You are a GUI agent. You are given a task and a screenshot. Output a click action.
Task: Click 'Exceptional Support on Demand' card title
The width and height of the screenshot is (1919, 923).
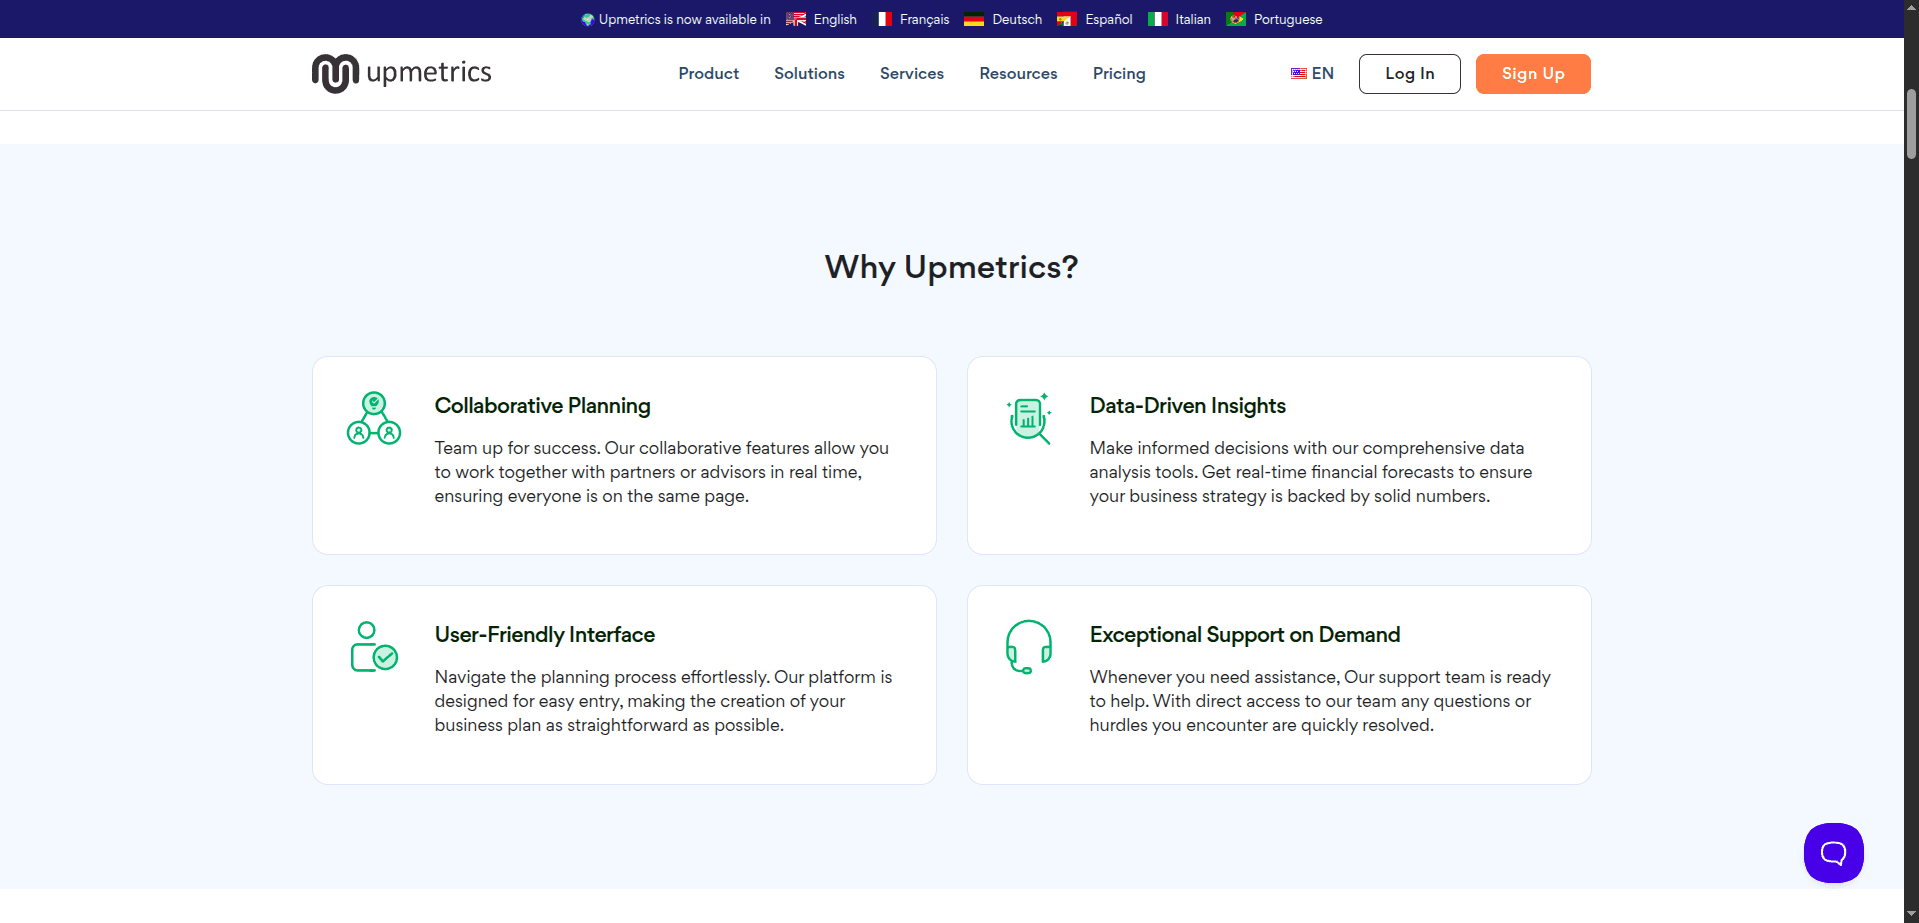click(1244, 635)
